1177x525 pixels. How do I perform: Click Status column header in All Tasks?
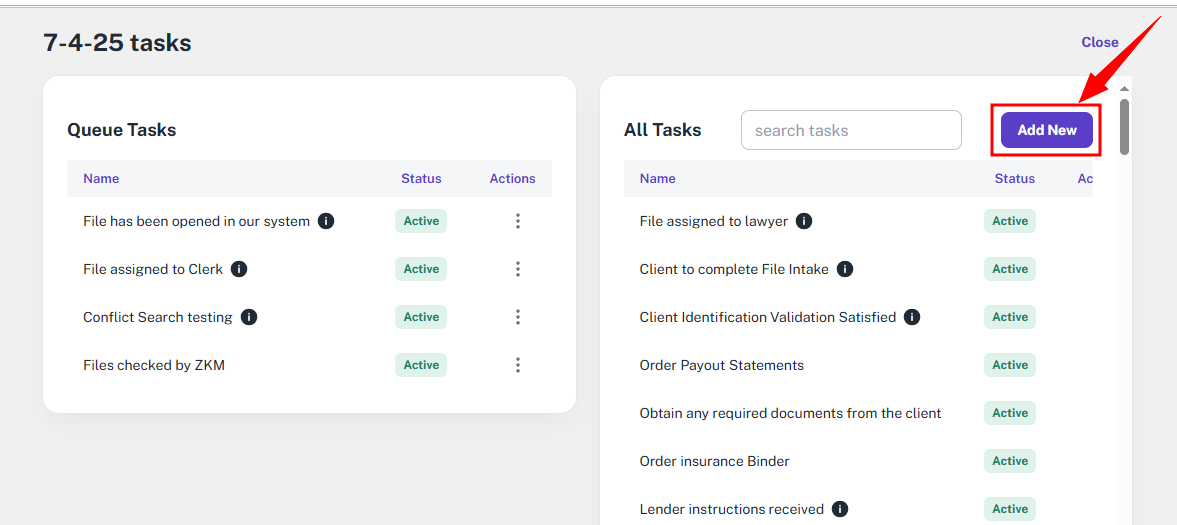pyautogui.click(x=1014, y=179)
